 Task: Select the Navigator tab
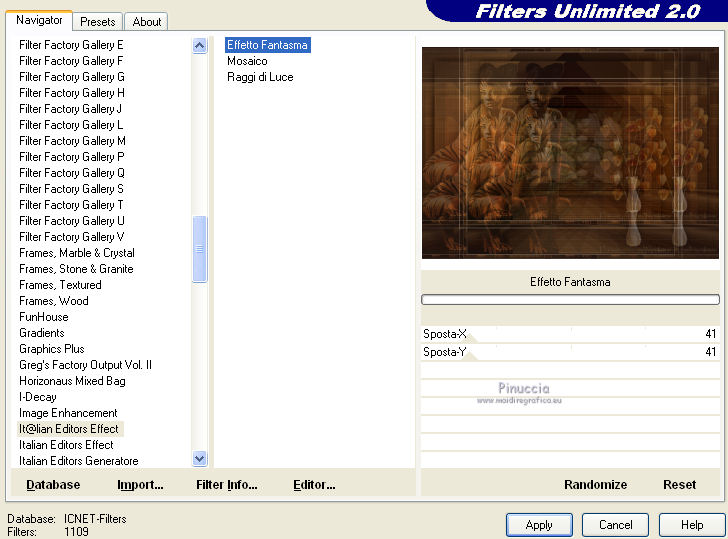click(39, 20)
